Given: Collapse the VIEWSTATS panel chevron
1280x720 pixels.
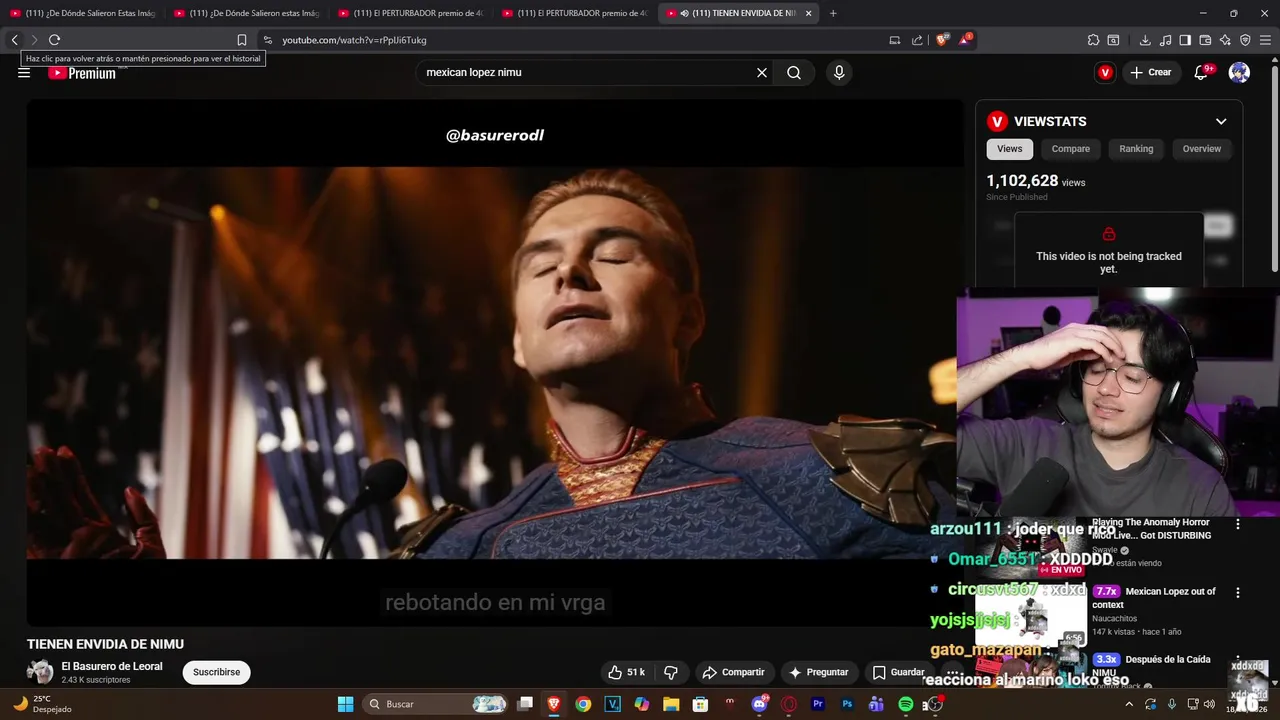Looking at the screenshot, I should pyautogui.click(x=1221, y=121).
